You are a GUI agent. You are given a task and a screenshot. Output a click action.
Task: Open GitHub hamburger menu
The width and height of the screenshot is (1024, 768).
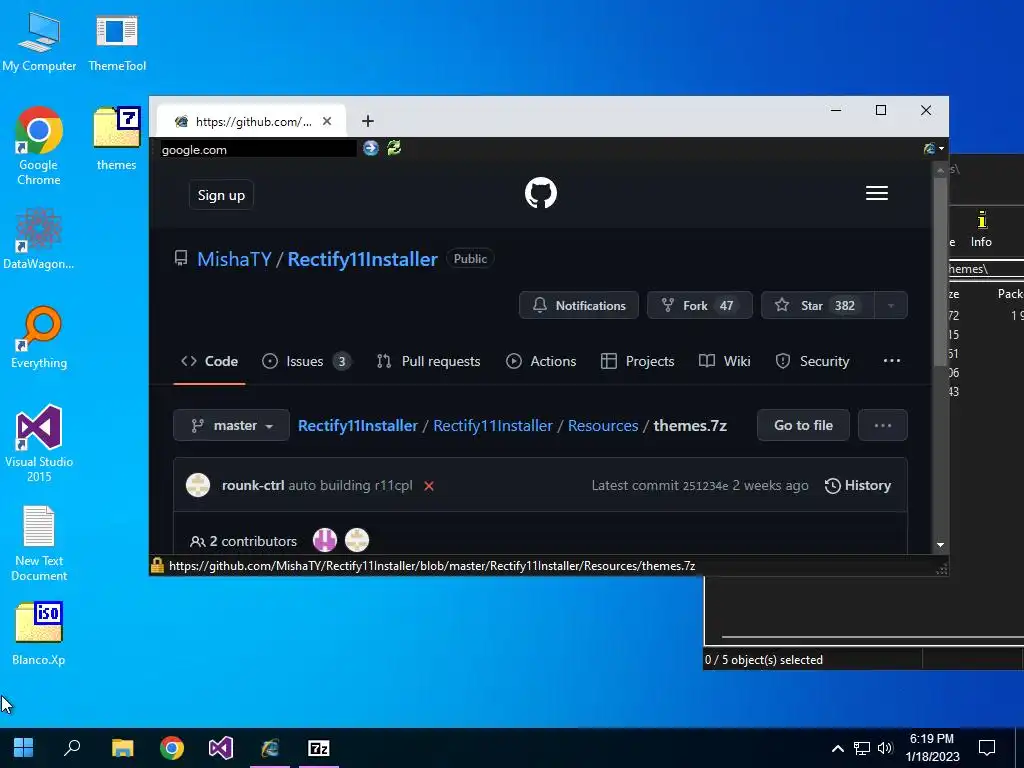[x=876, y=193]
